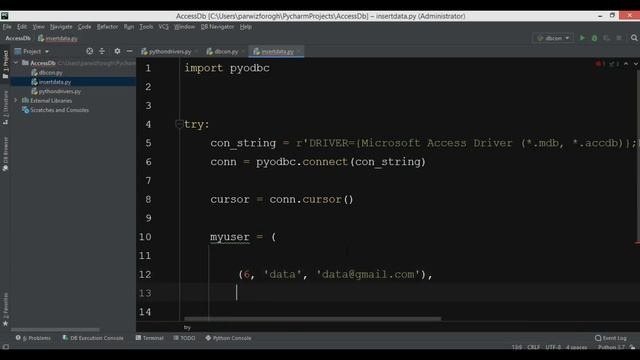Open the DB Navigator menu
Screen dimensions: 640x360
point(217,27)
